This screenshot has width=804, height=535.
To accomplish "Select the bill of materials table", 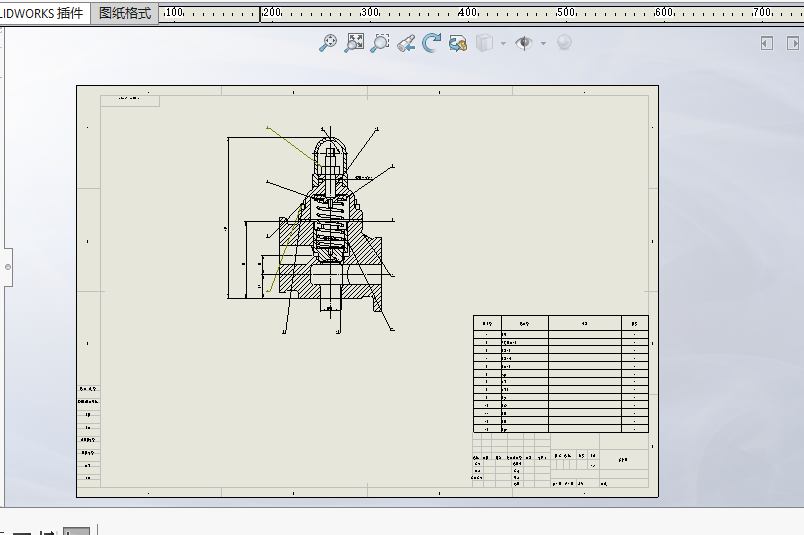I will [560, 374].
